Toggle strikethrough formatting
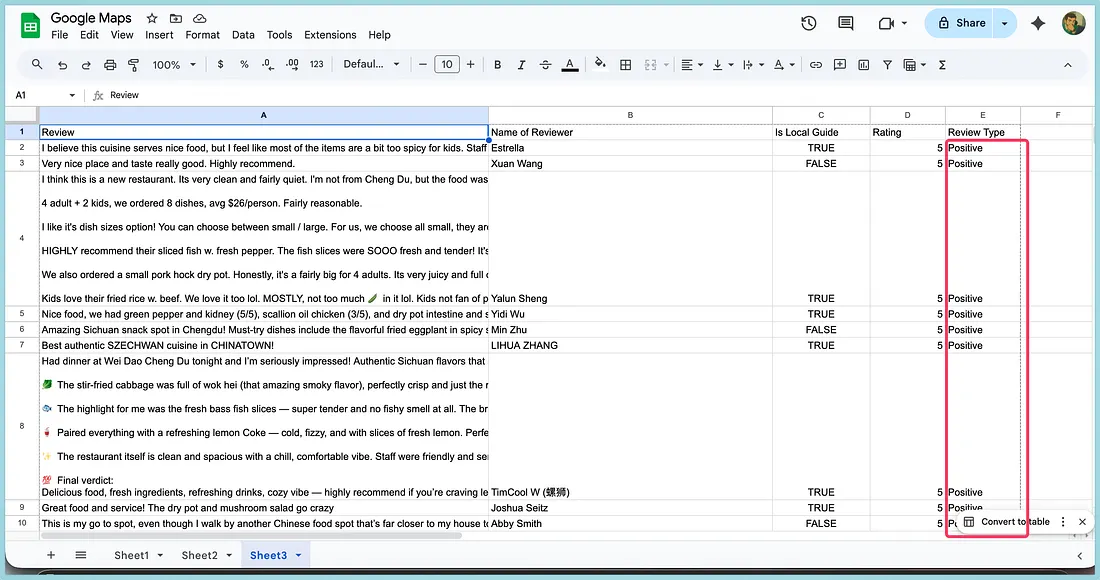Image resolution: width=1100 pixels, height=580 pixels. click(x=545, y=64)
